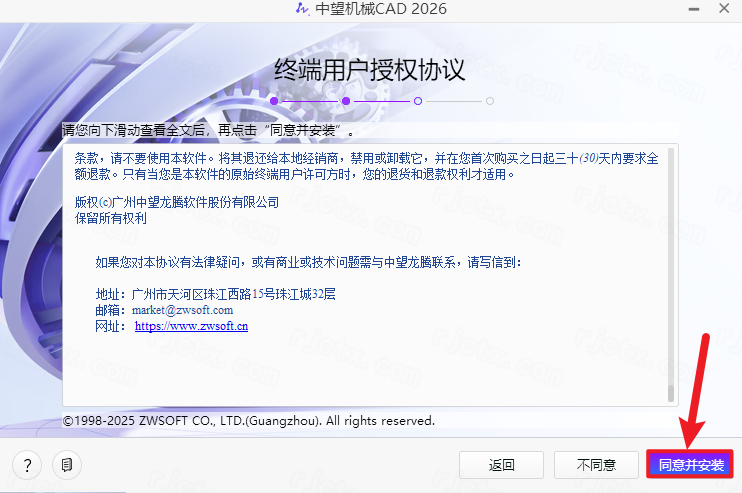Click the question mark help icon
742x493 pixels.
[x=26, y=465]
